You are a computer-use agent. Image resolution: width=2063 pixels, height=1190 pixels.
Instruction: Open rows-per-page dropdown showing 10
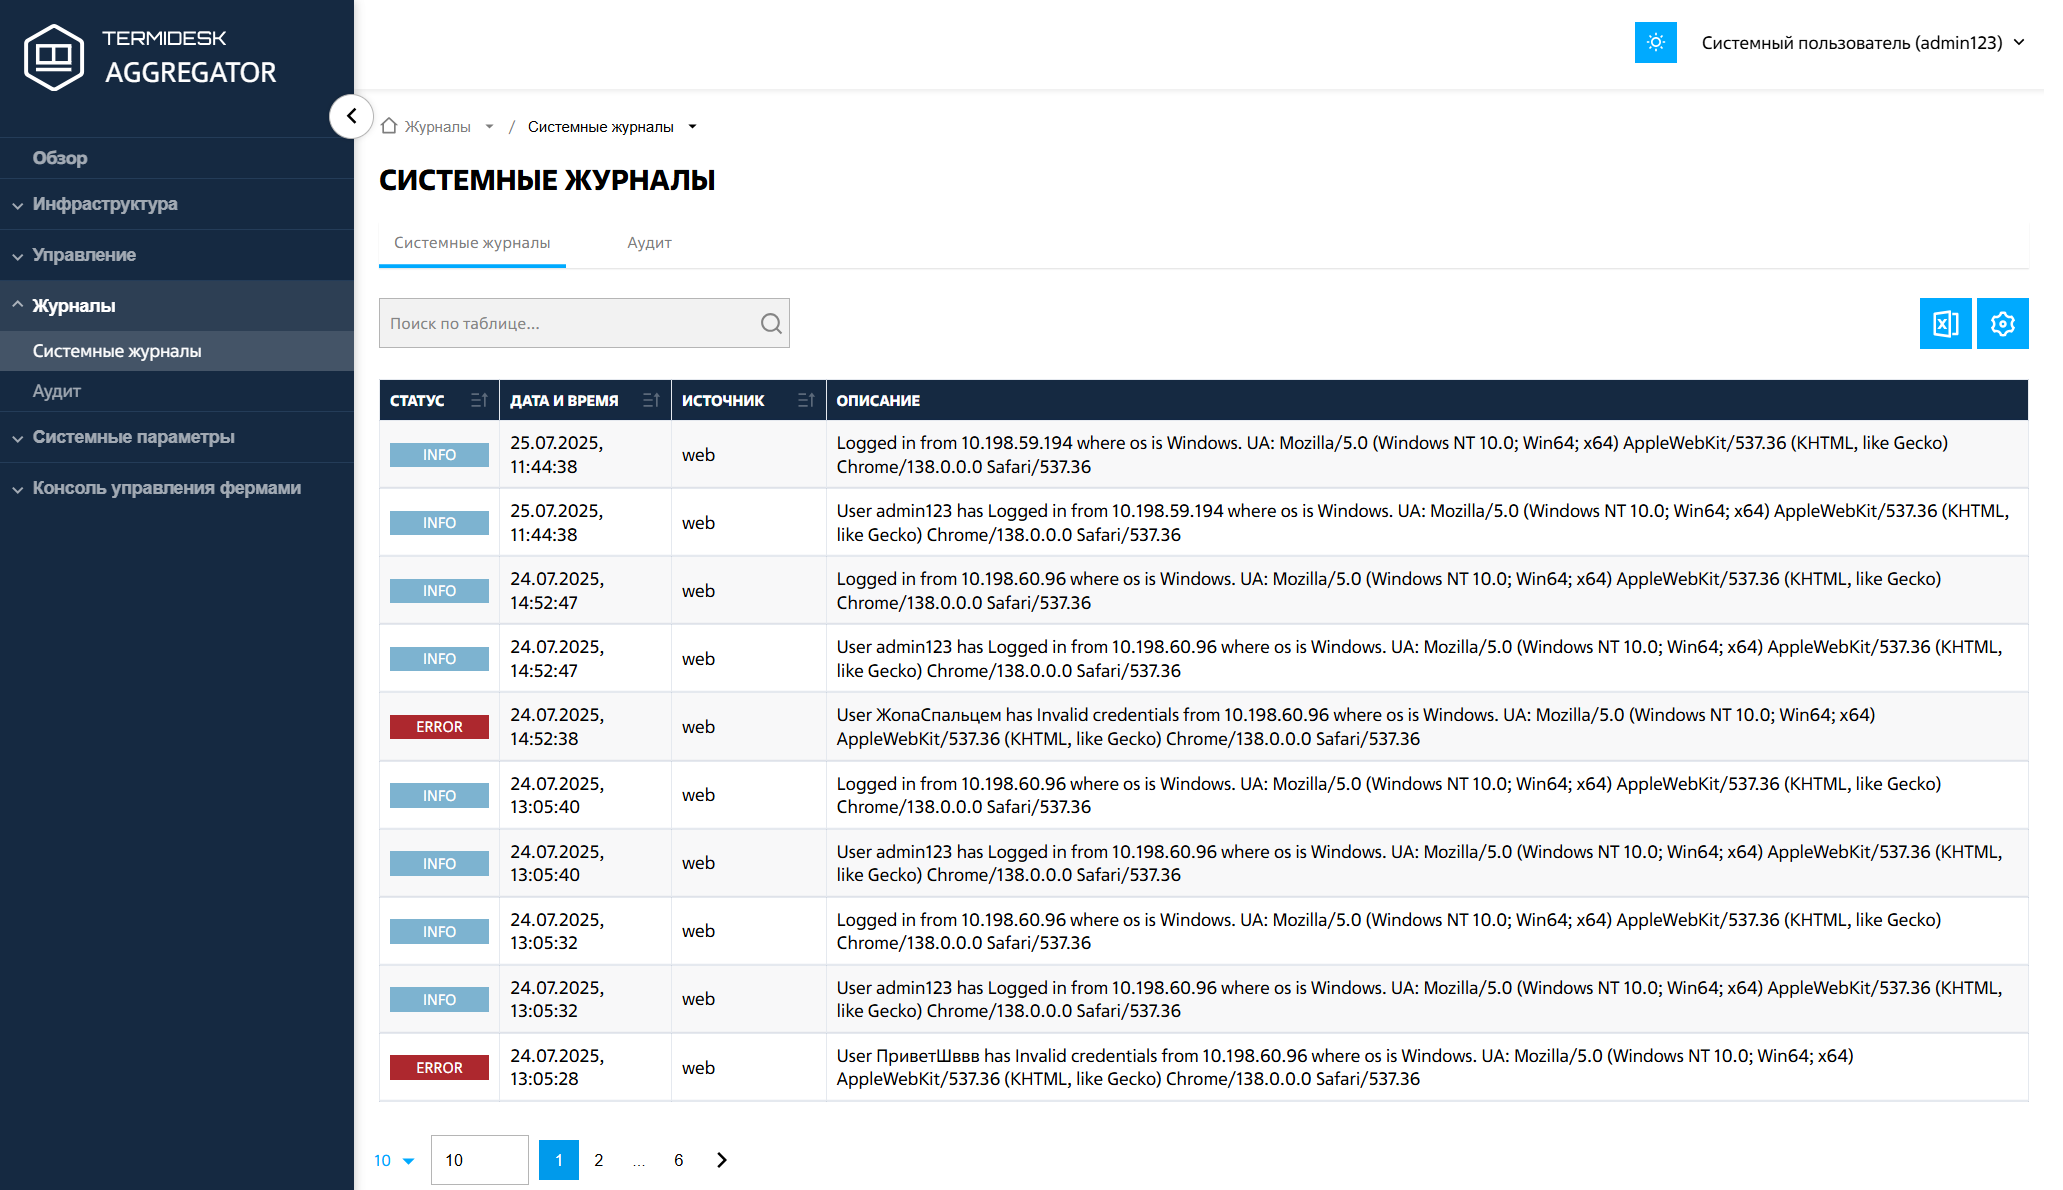(394, 1161)
